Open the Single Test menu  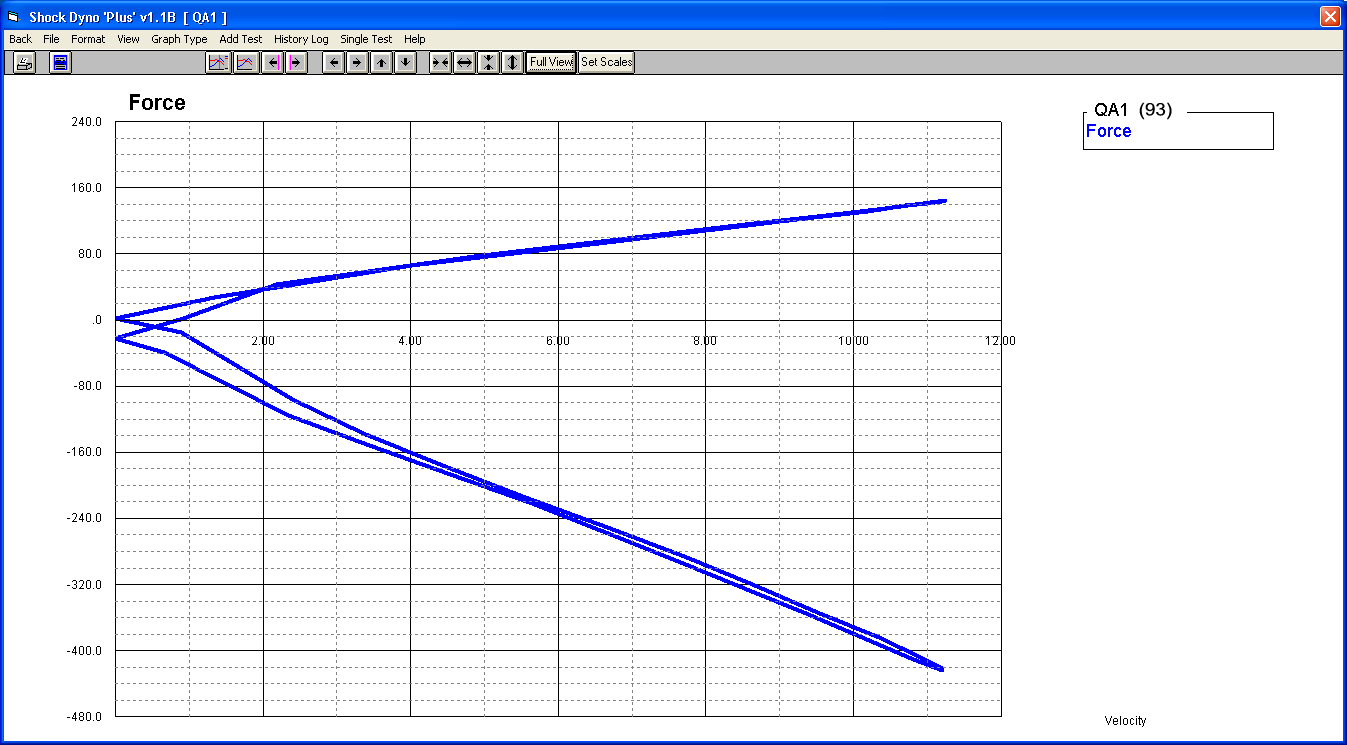click(x=366, y=39)
